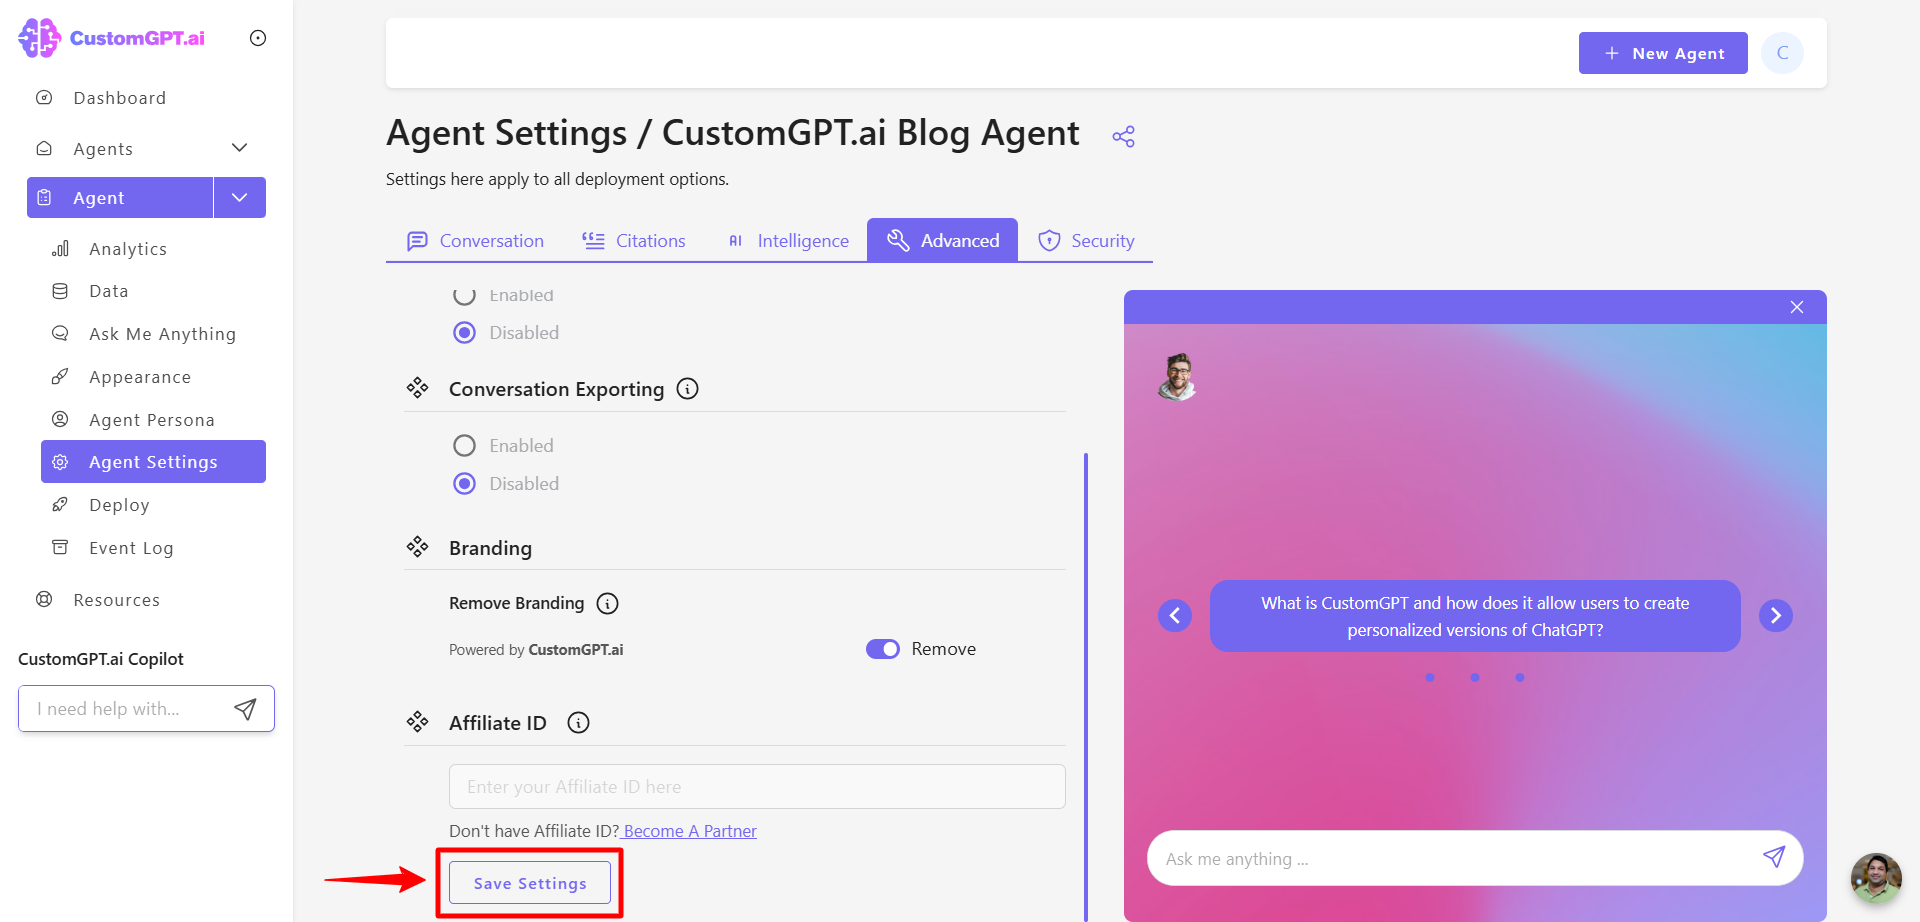Viewport: 1920px width, 922px height.
Task: Show Affiliate ID info tooltip
Action: point(579,723)
